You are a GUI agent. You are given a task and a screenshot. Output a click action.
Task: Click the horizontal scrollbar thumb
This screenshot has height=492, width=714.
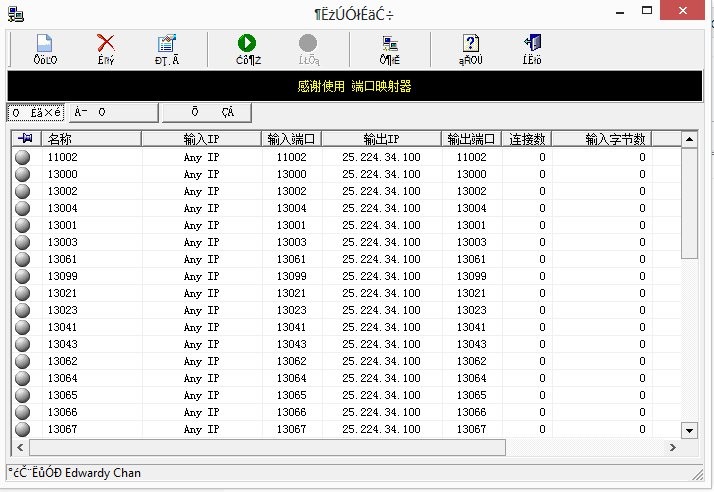tap(267, 447)
